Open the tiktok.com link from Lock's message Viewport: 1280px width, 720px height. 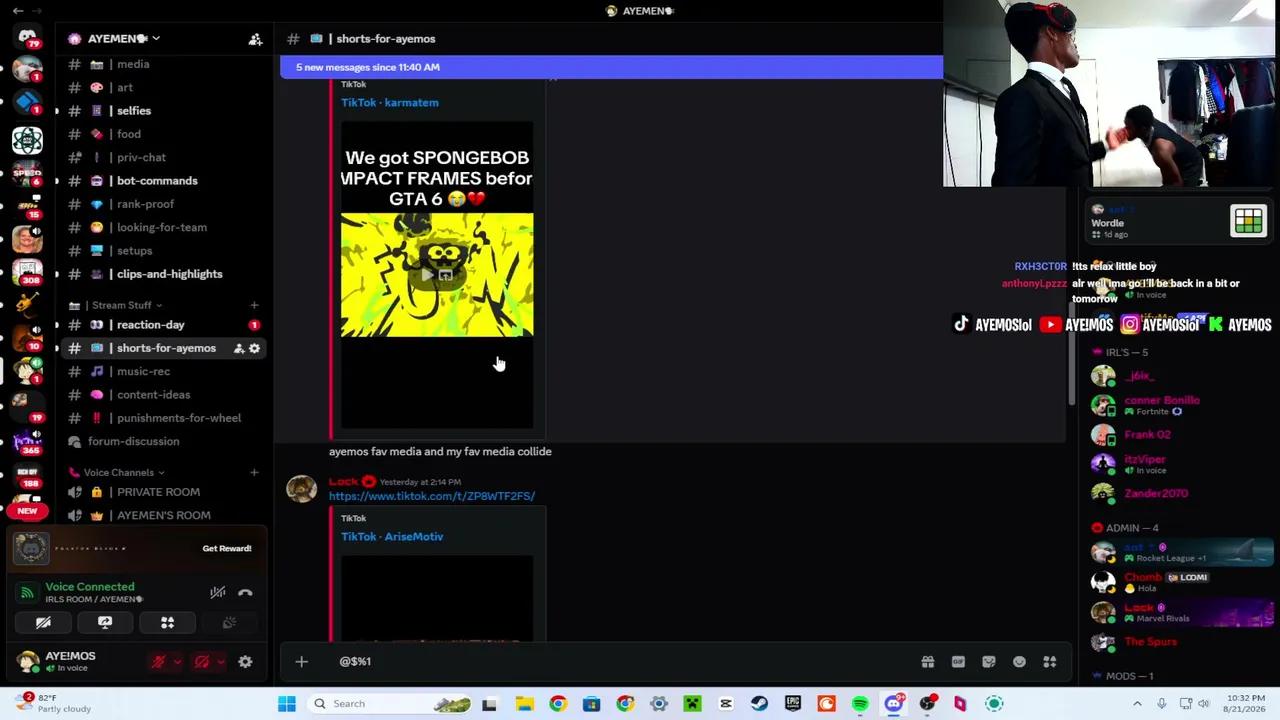[x=432, y=496]
